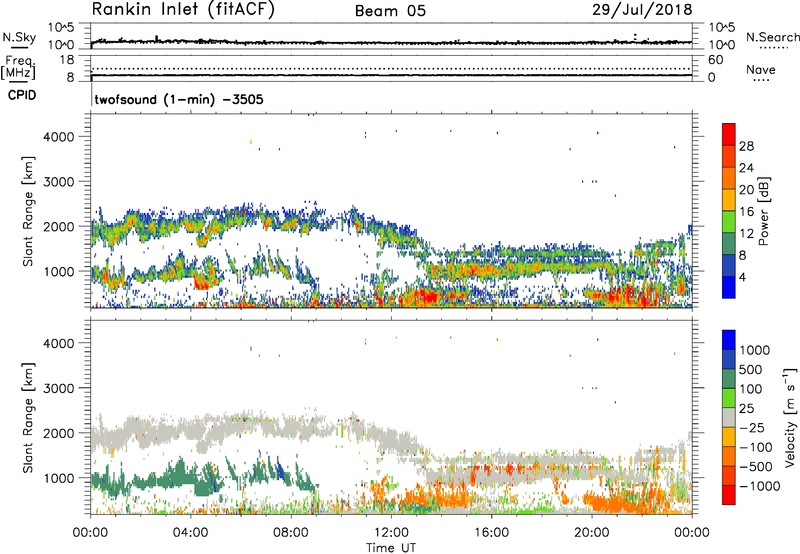The height and width of the screenshot is (554, 800).
Task: Click the "3000" range tick of the power panel
Action: tap(59, 182)
